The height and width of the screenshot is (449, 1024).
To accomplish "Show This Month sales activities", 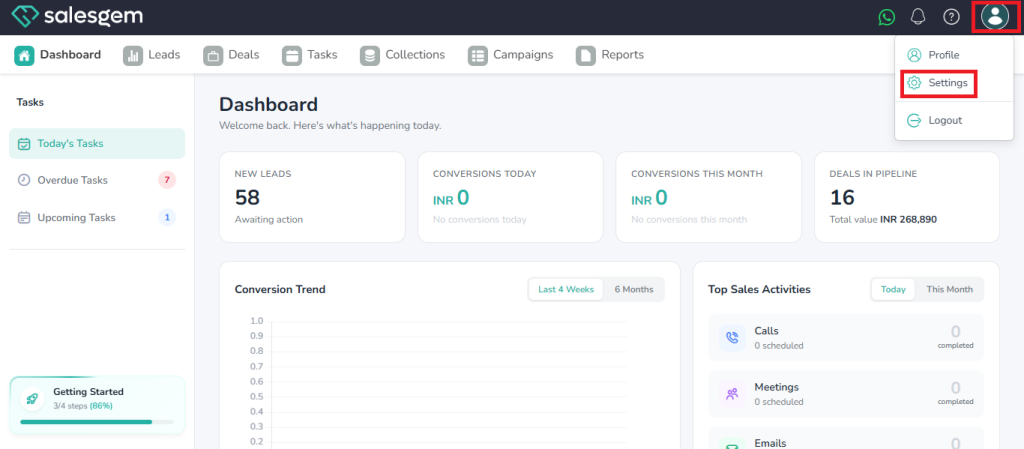I will 950,289.
